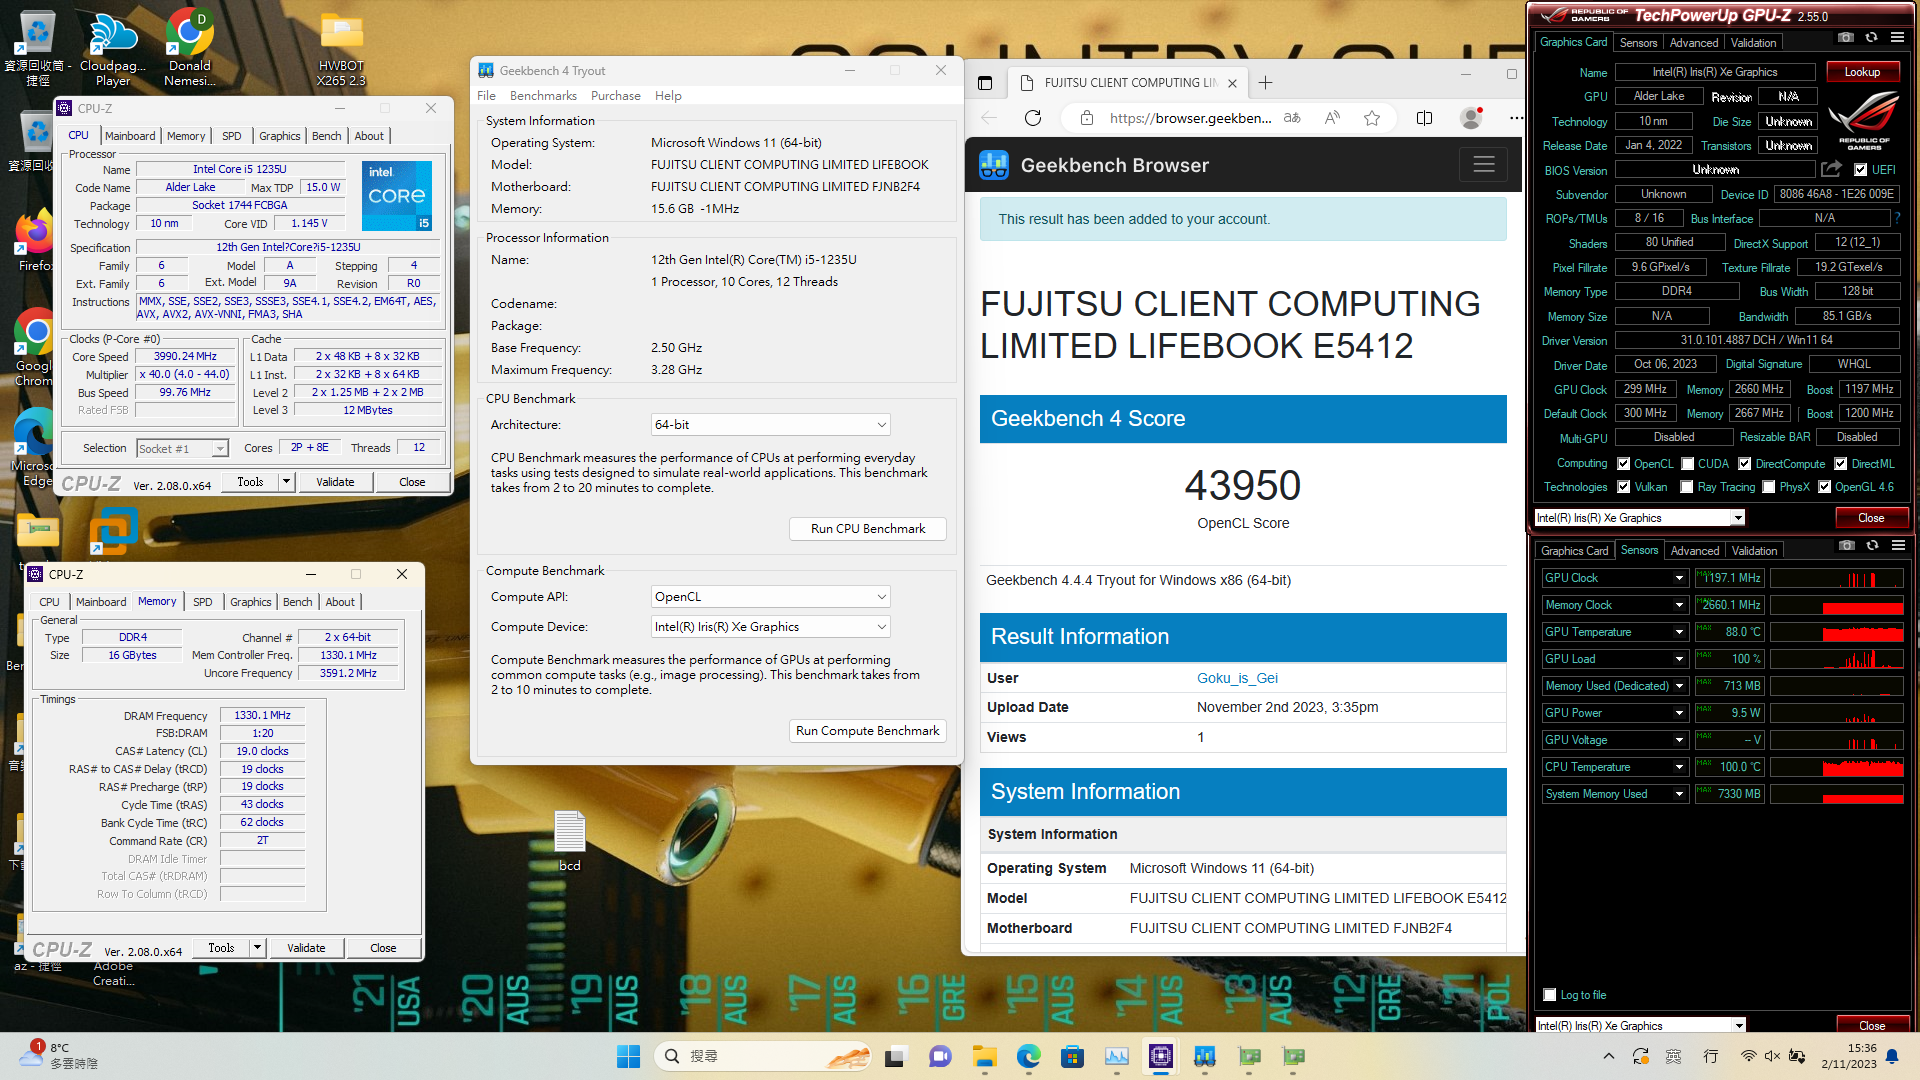Open the Benchmarks menu in Geekbench

pyautogui.click(x=543, y=96)
